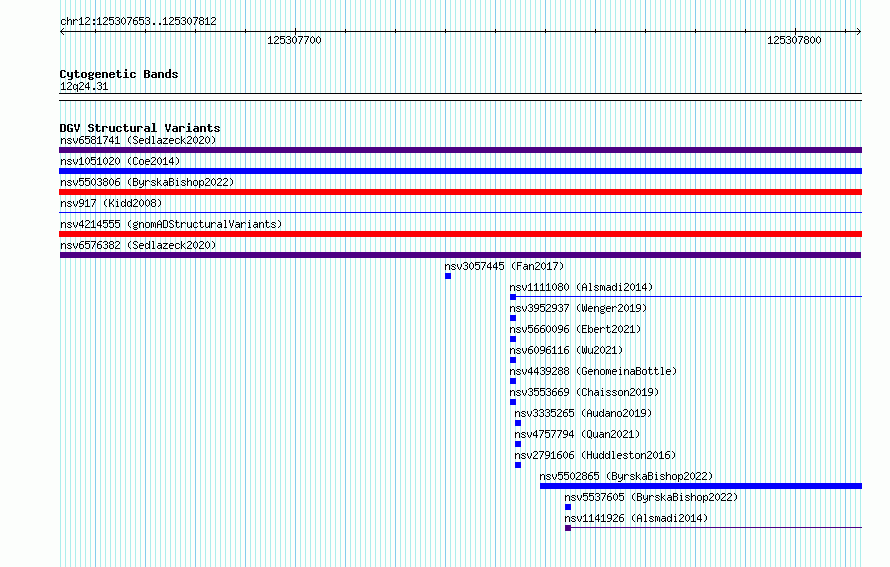
Task: Click blue marker under nsv5537605
Action: coord(568,507)
